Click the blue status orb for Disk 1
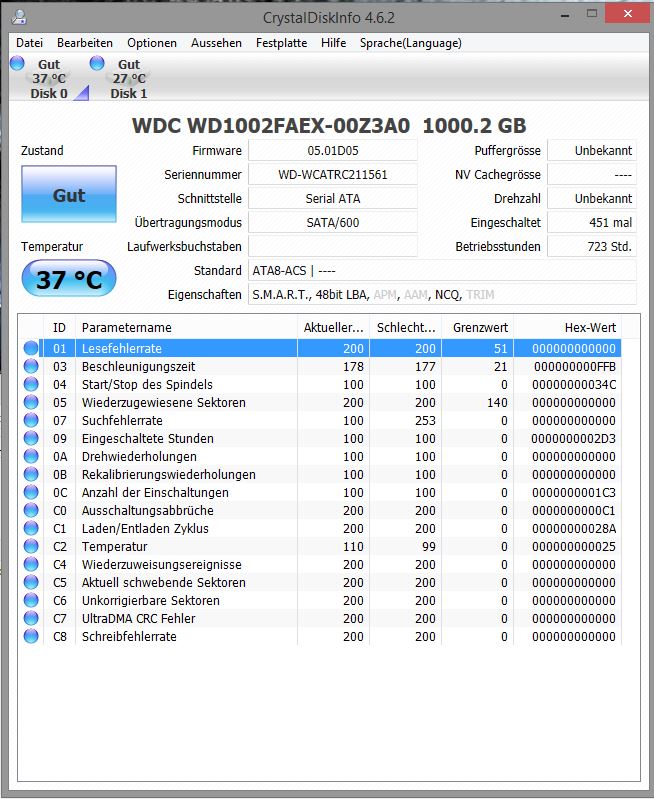 pos(97,63)
